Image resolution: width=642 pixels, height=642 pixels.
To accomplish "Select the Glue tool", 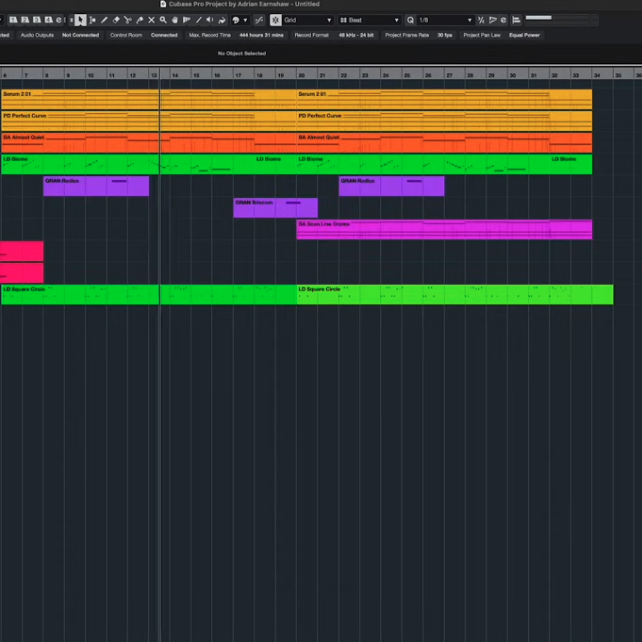I will coord(140,20).
